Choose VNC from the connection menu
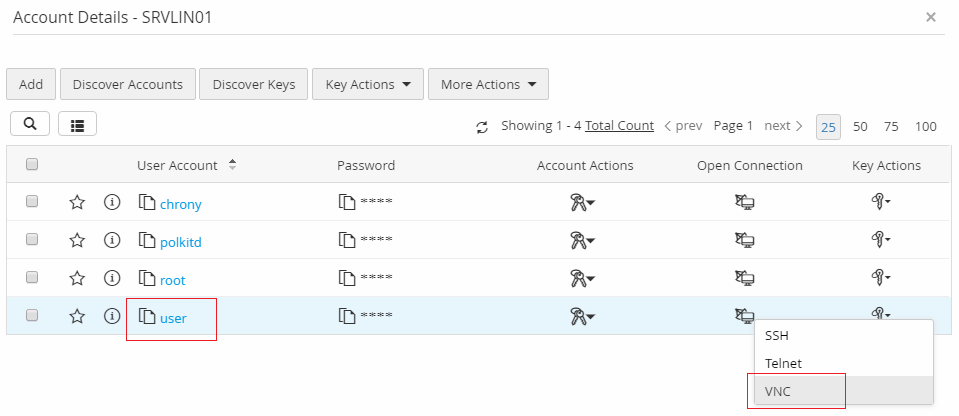Viewport: 959px width, 416px height. (778, 391)
